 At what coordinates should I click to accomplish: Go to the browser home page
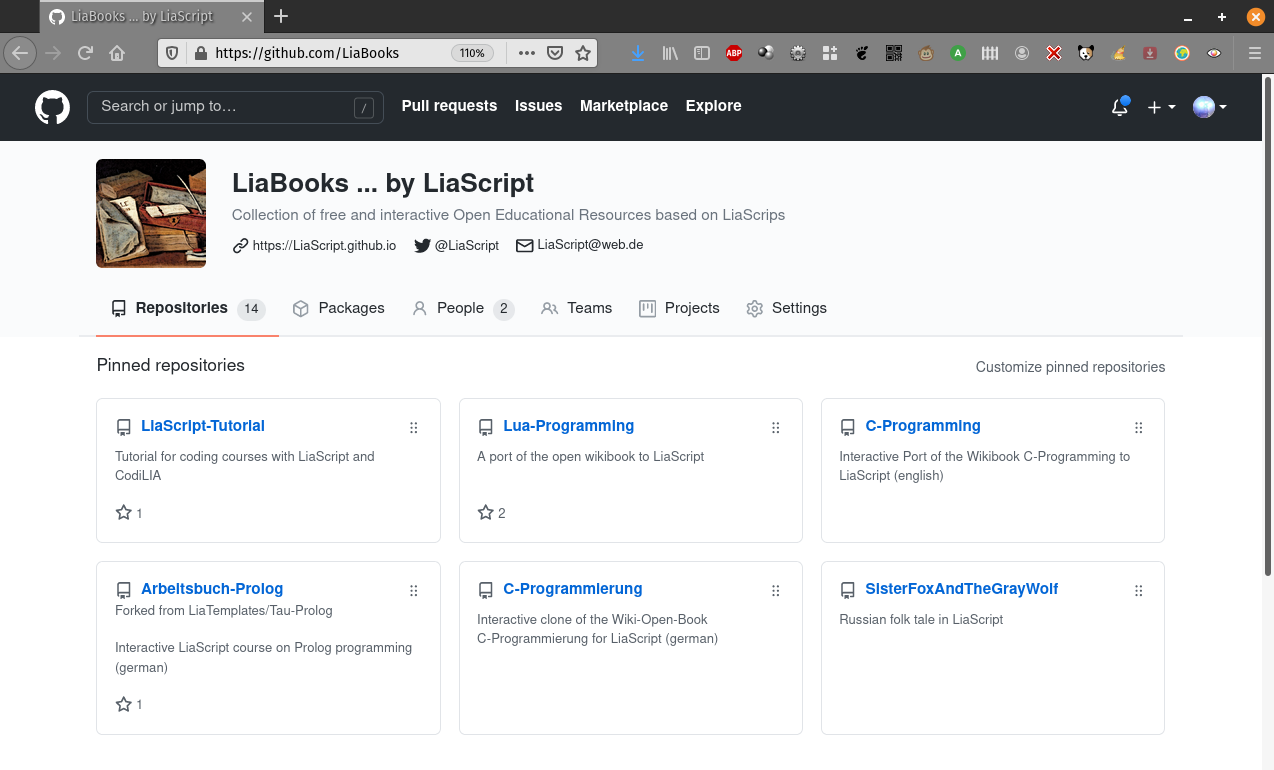117,53
